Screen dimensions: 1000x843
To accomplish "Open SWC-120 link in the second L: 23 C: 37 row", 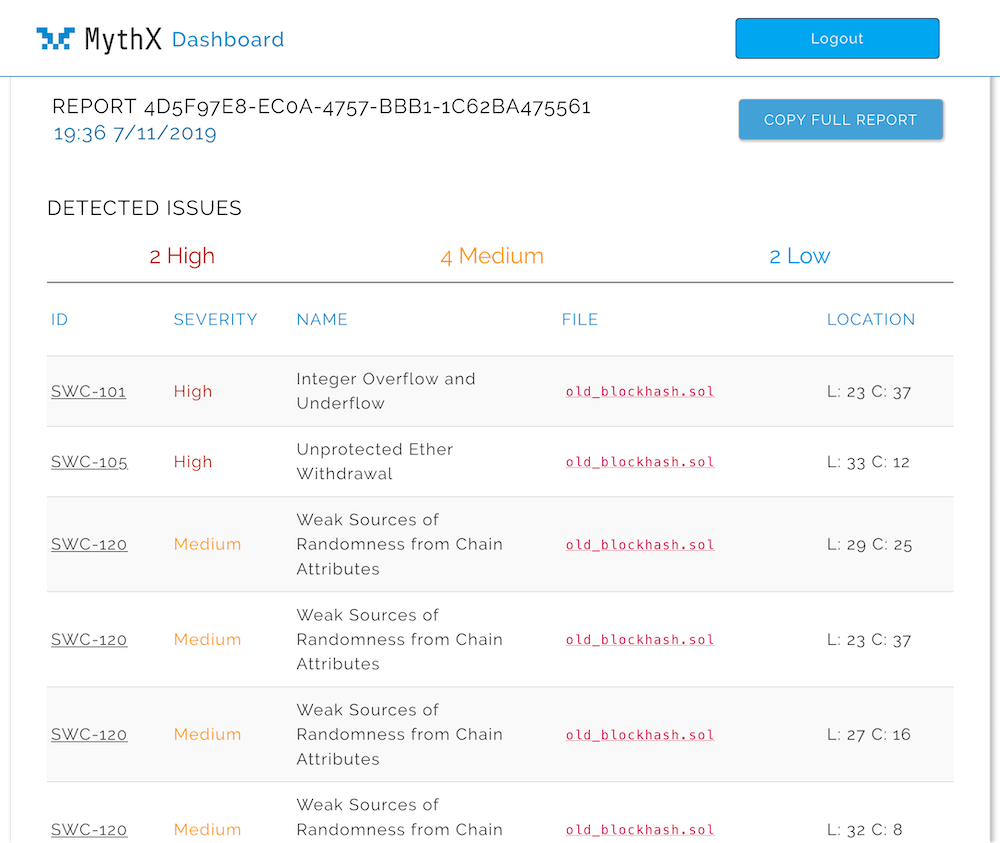I will click(89, 640).
